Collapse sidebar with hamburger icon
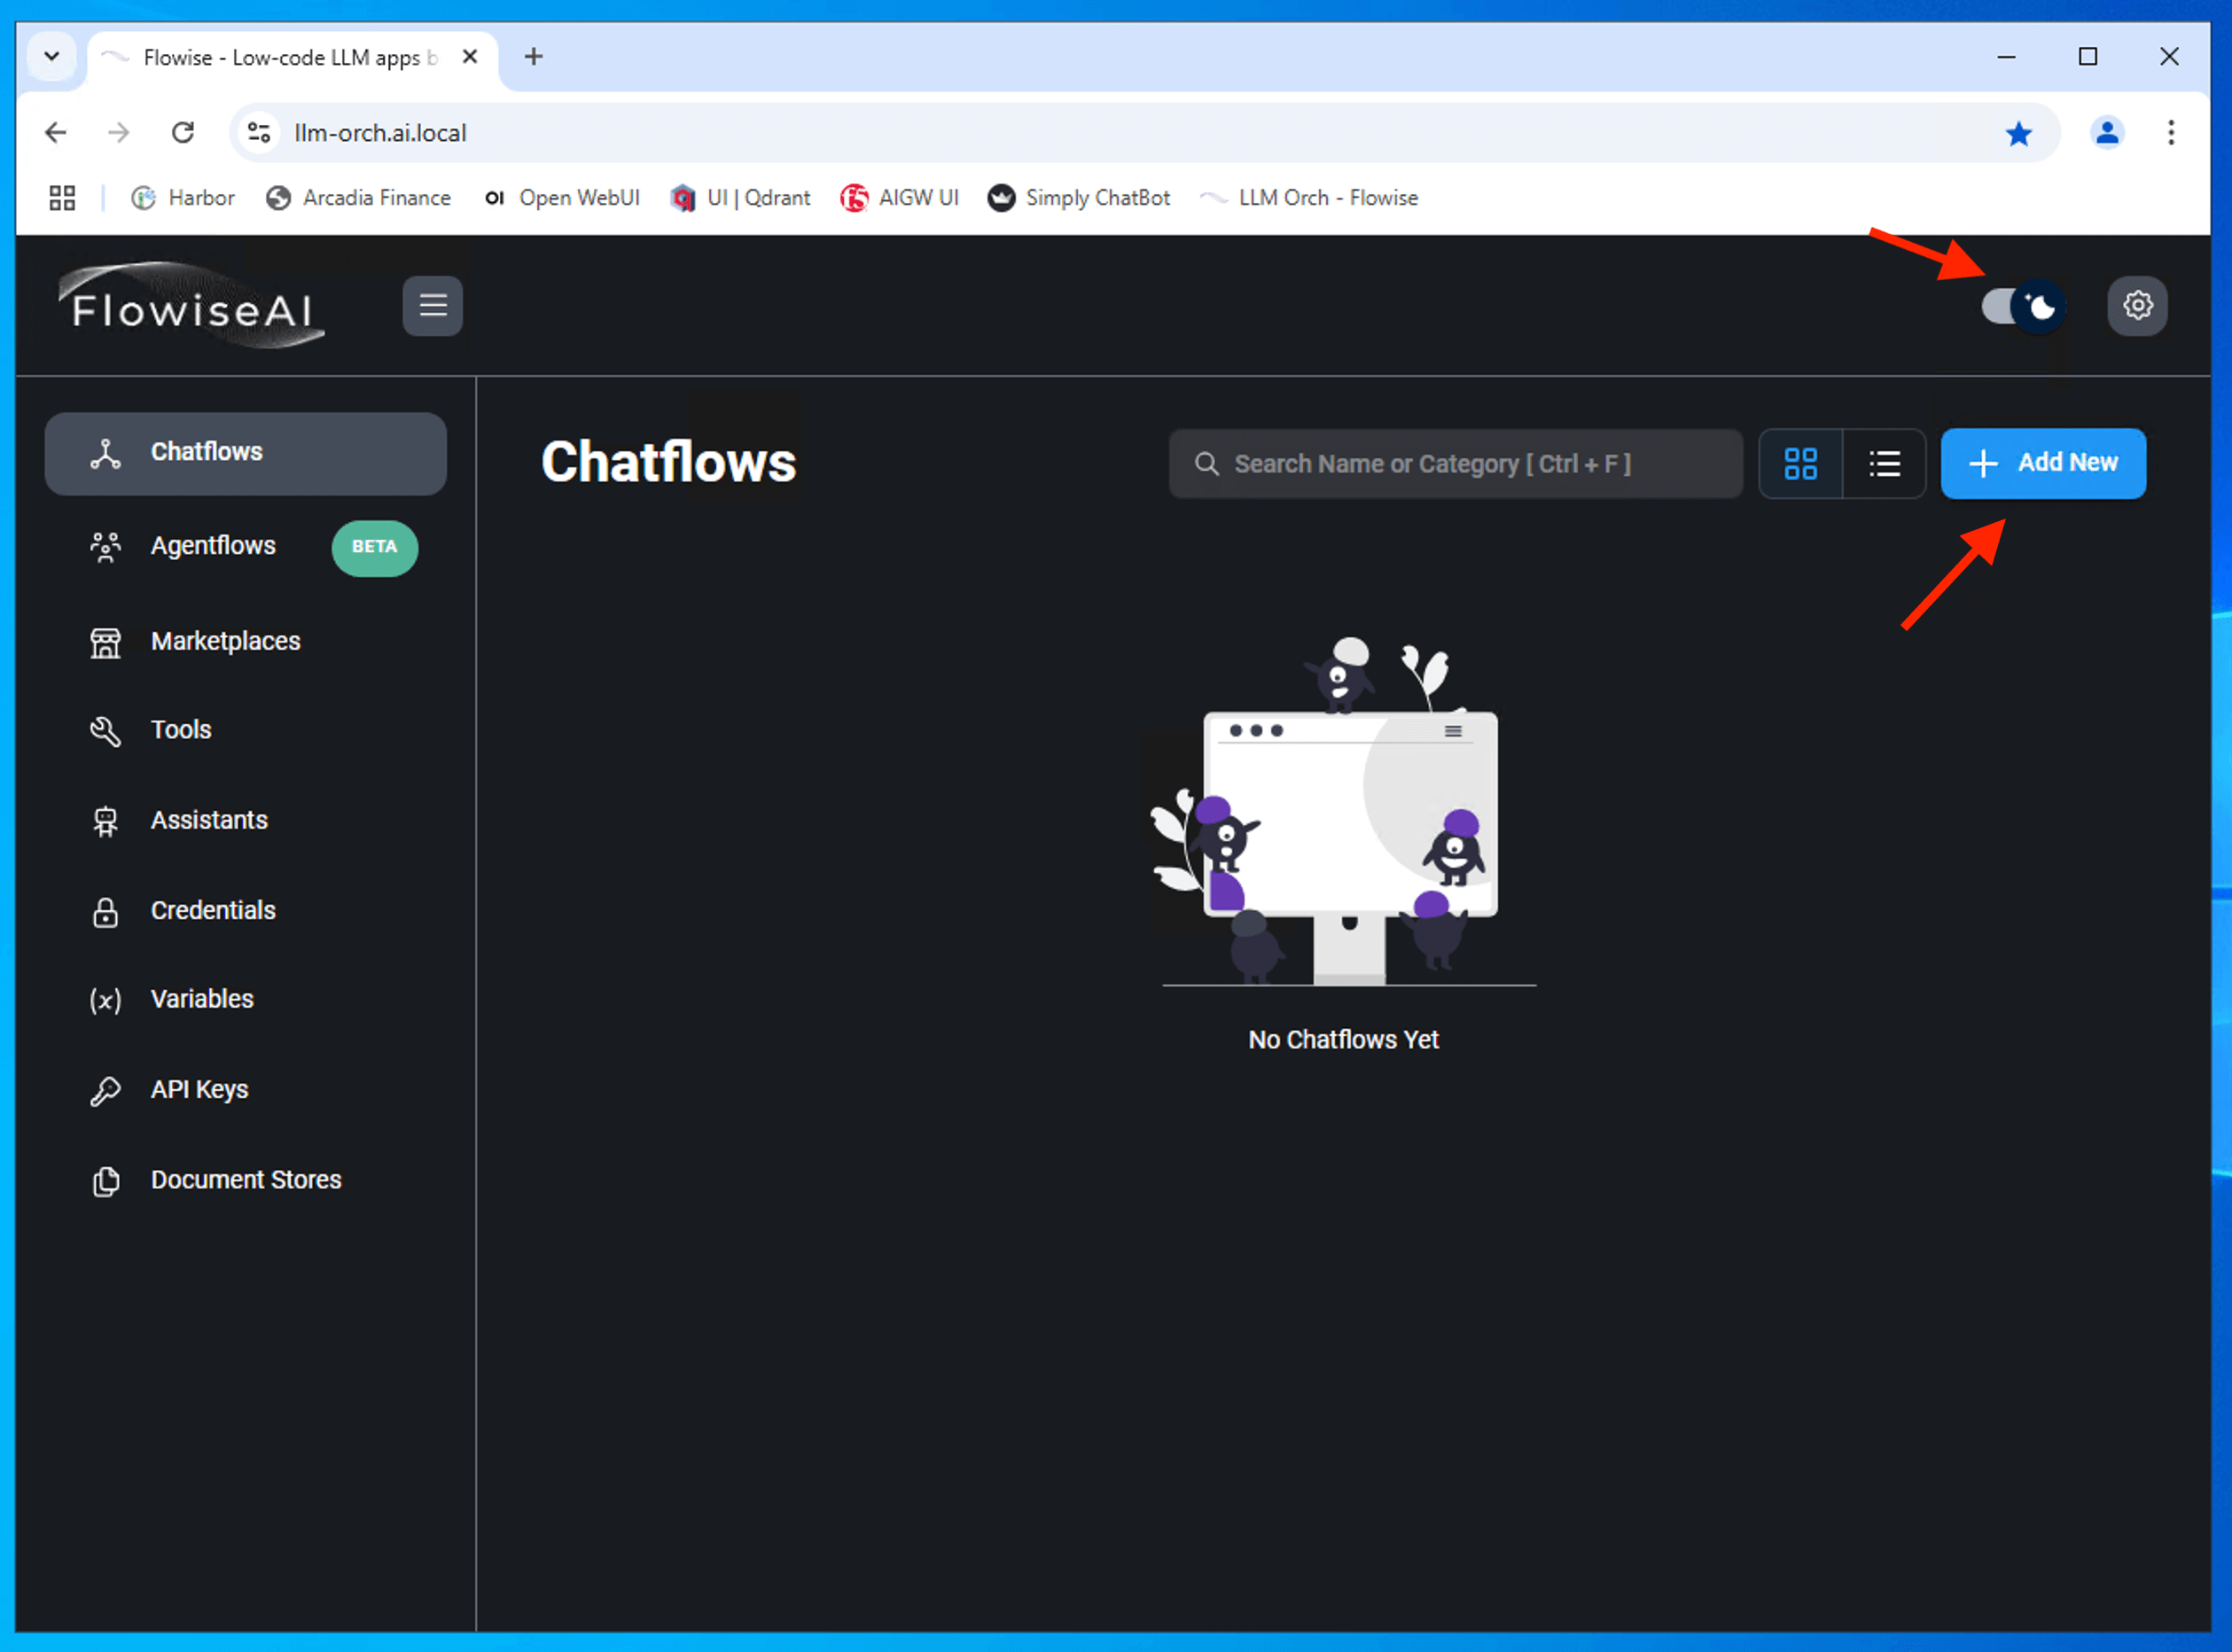Screen dimensions: 2232x1652 [x=432, y=306]
